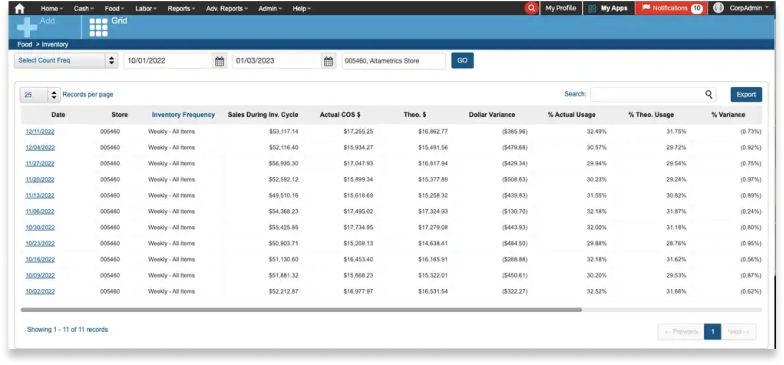Image resolution: width=784 pixels, height=365 pixels.
Task: Sort by the % Variance header
Action: [728, 114]
